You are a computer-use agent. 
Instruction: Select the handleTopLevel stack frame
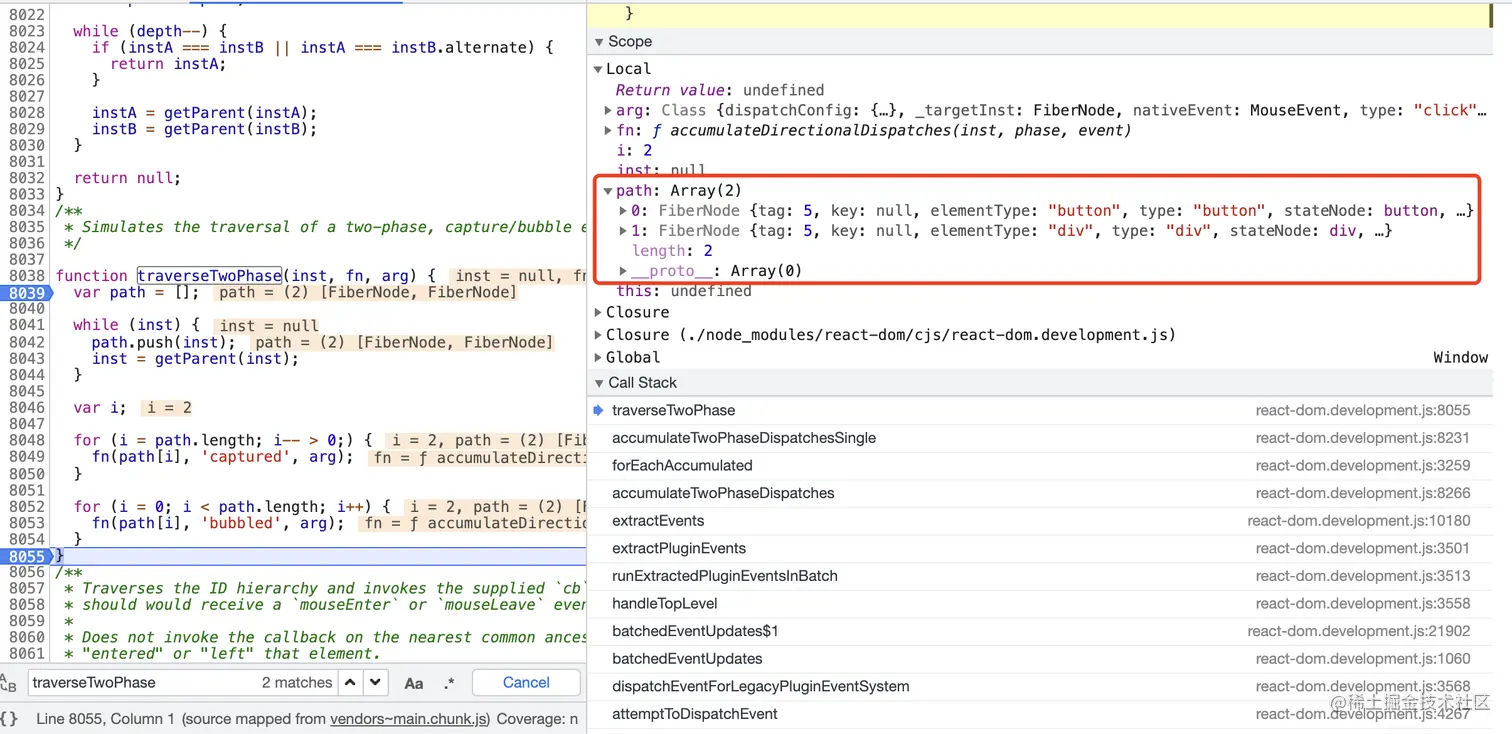coord(1040,603)
